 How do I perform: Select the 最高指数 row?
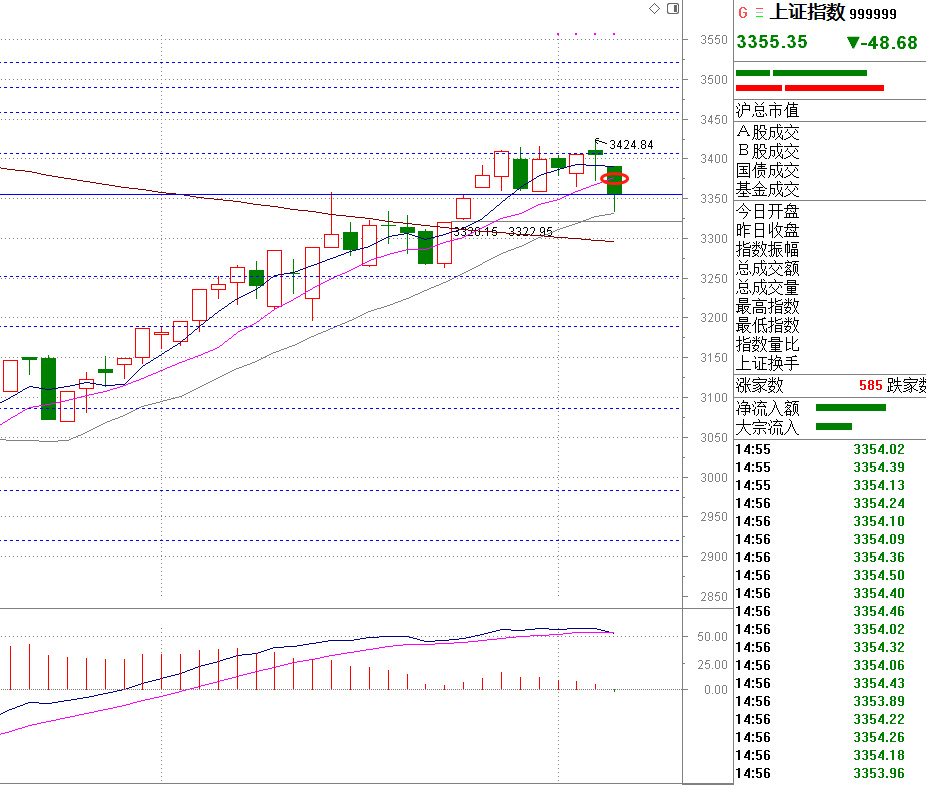[x=830, y=306]
